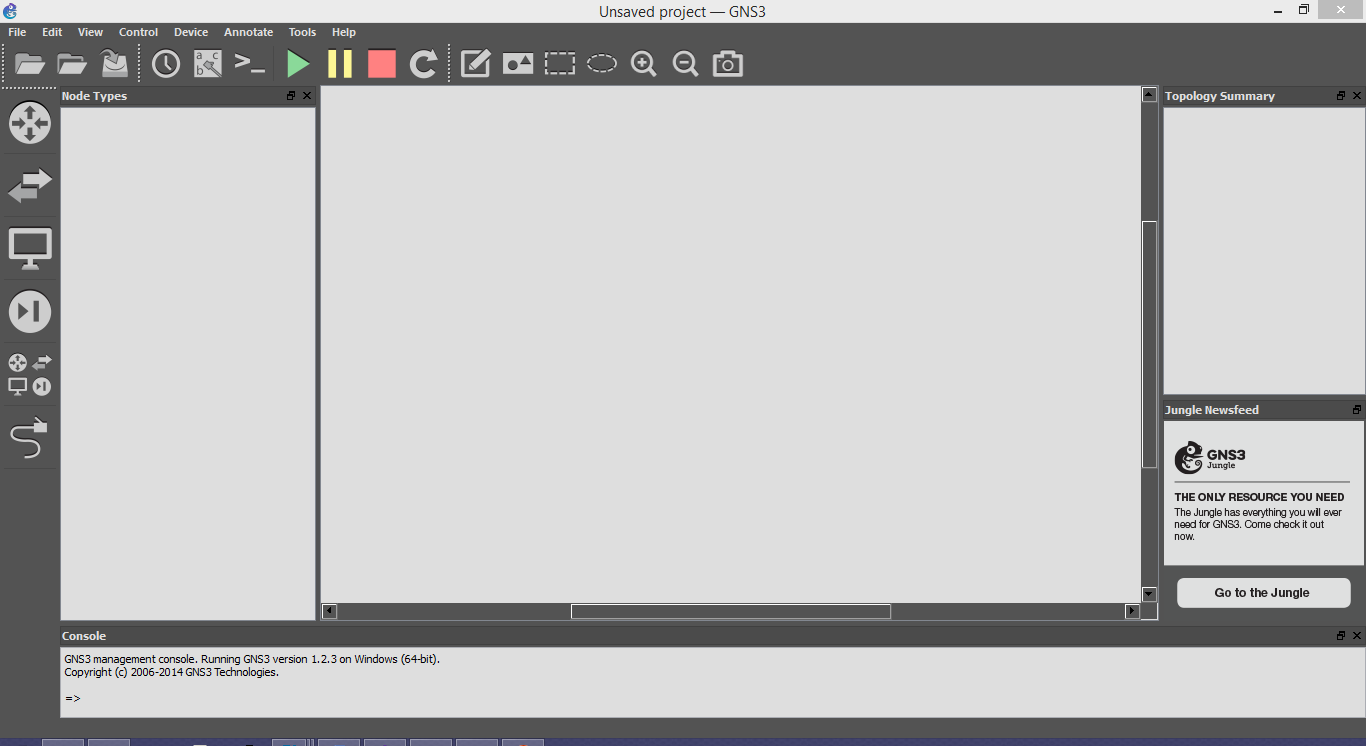Suspend all devices with yellow pause button

point(340,64)
